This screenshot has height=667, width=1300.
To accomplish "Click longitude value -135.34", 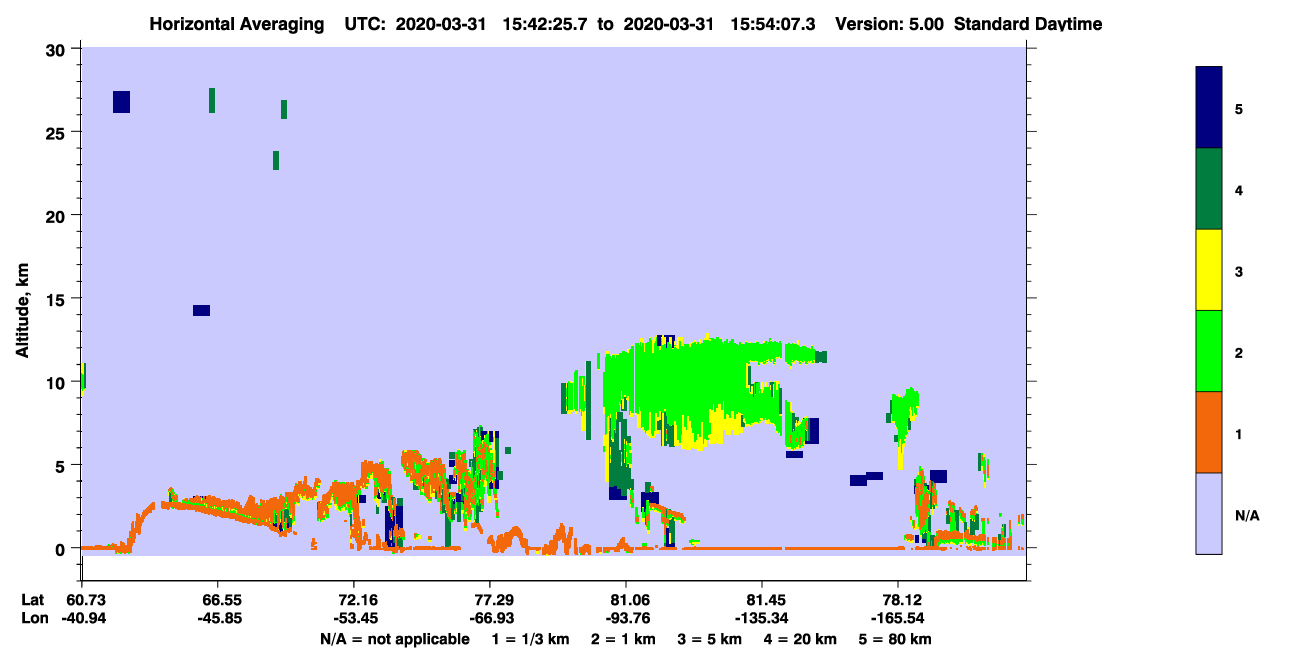I will [762, 618].
